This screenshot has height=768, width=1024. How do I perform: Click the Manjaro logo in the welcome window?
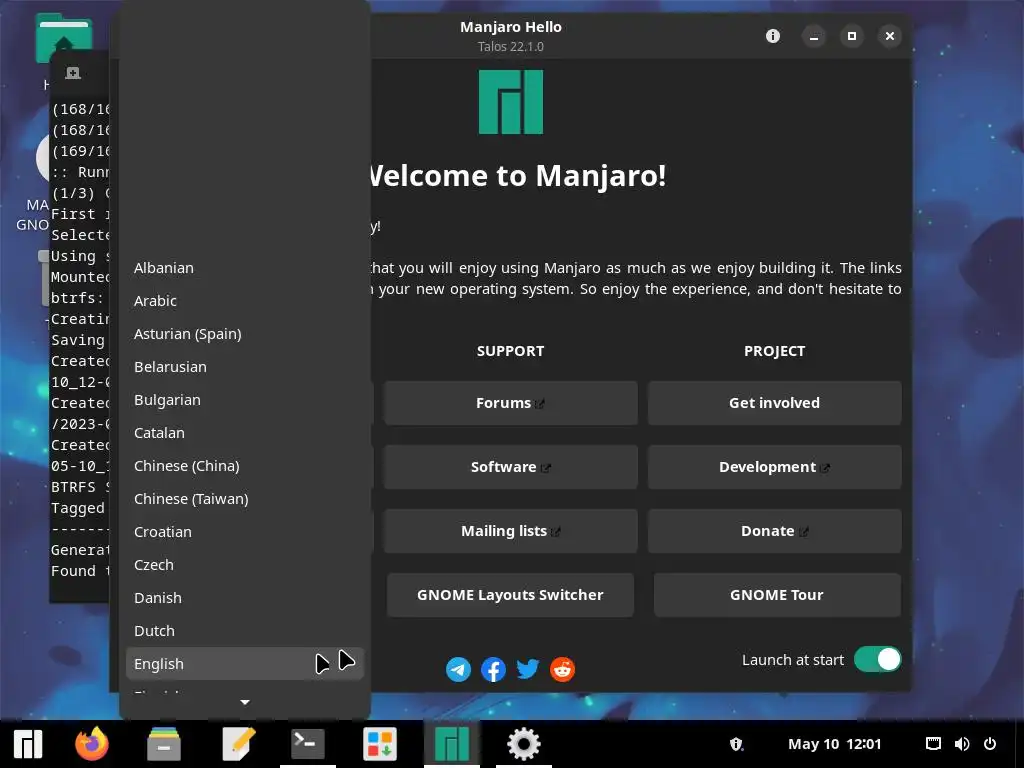[511, 102]
